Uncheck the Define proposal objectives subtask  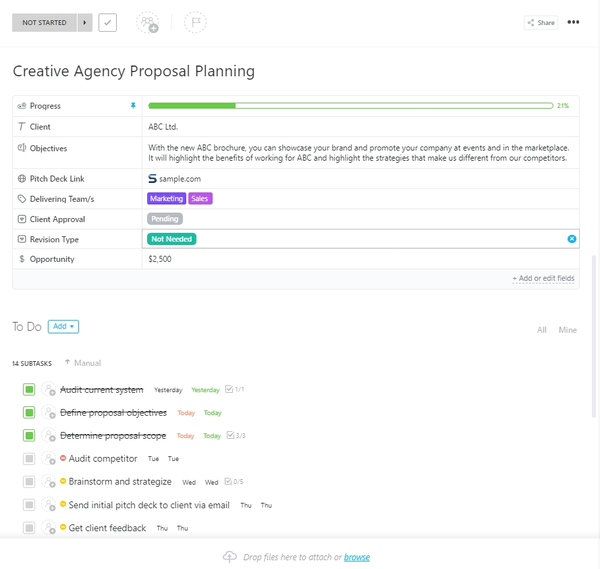pyautogui.click(x=29, y=413)
